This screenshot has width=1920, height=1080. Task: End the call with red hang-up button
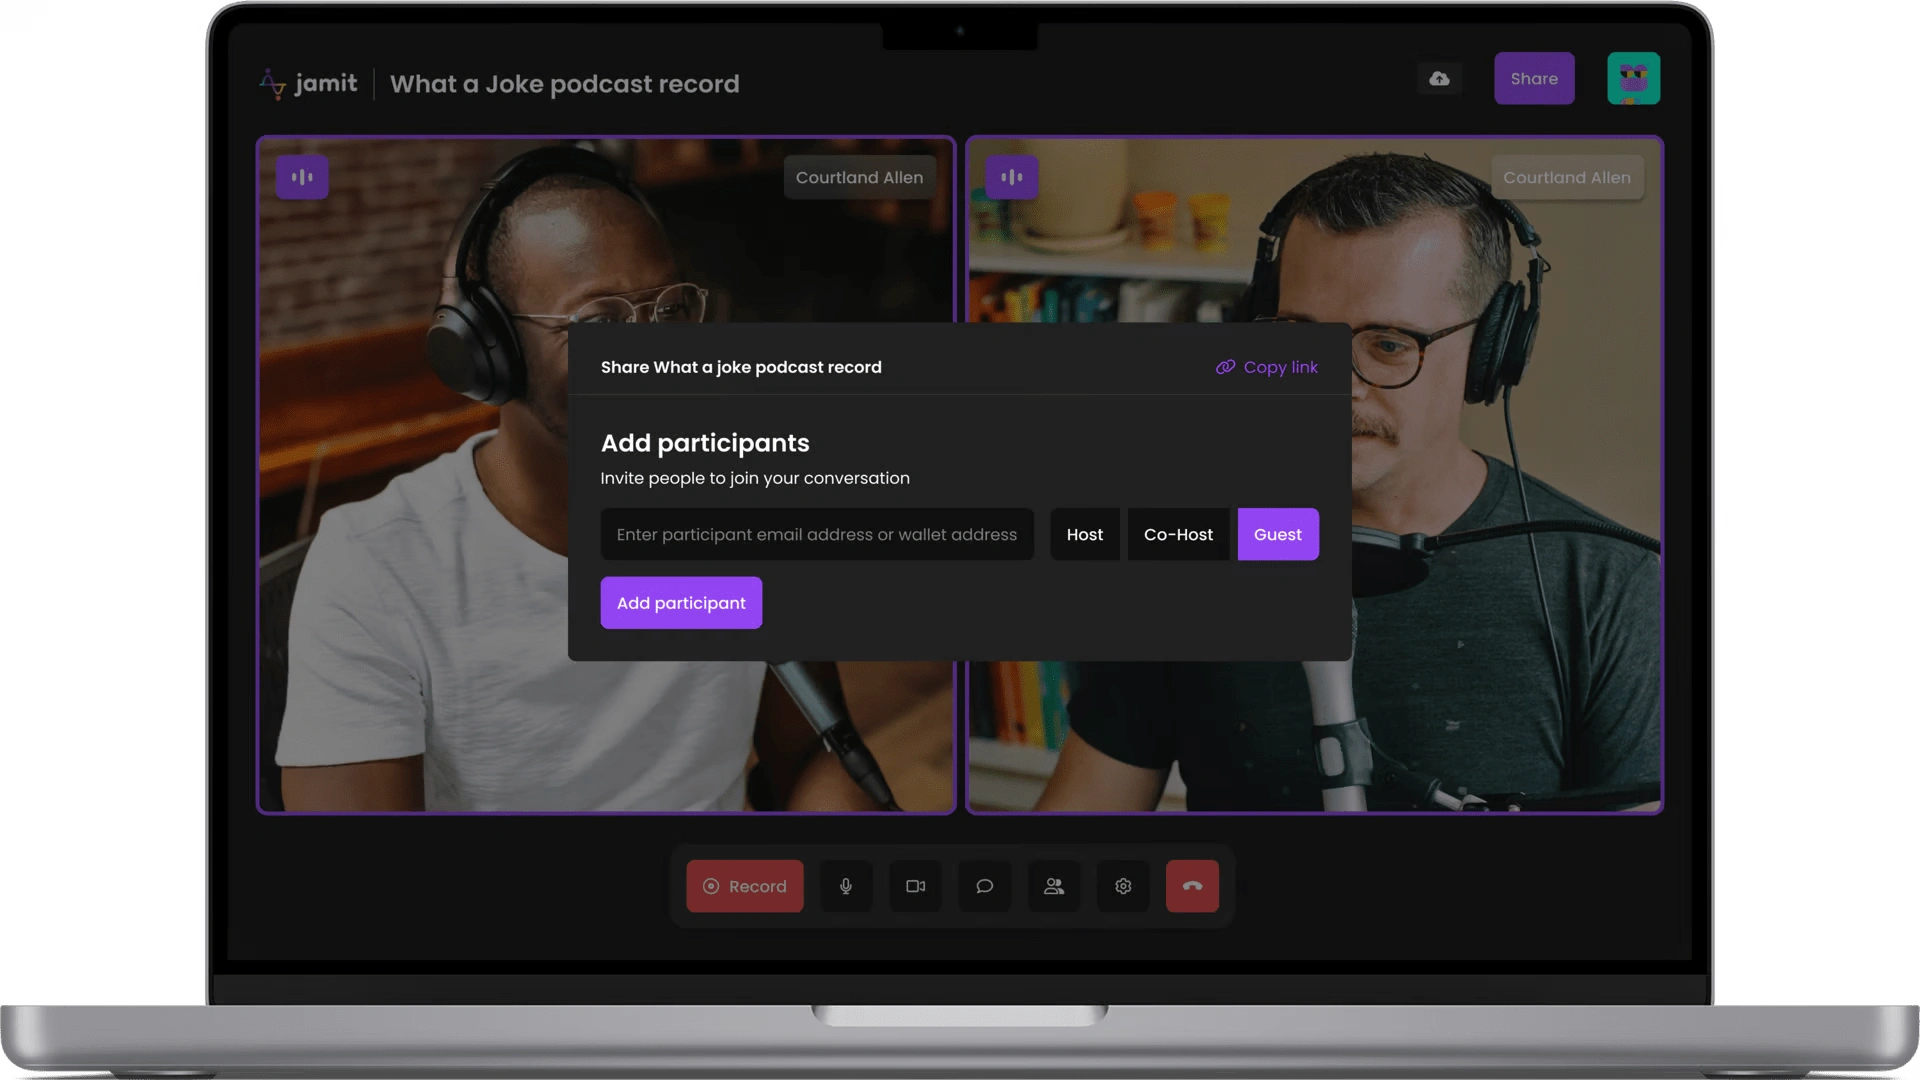1192,886
